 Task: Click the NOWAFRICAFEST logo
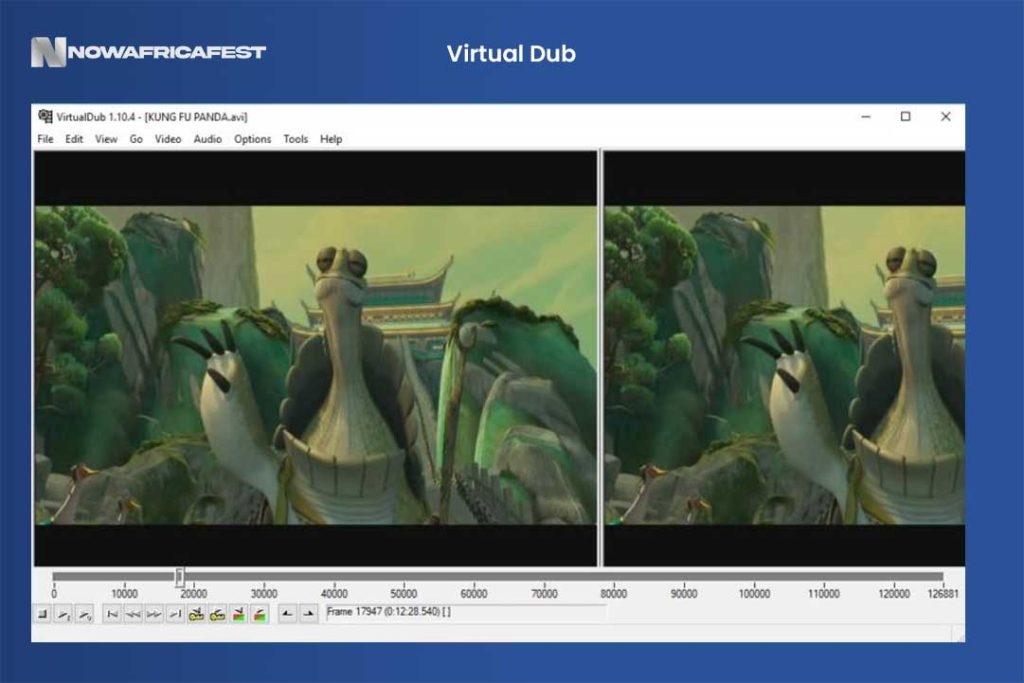148,52
